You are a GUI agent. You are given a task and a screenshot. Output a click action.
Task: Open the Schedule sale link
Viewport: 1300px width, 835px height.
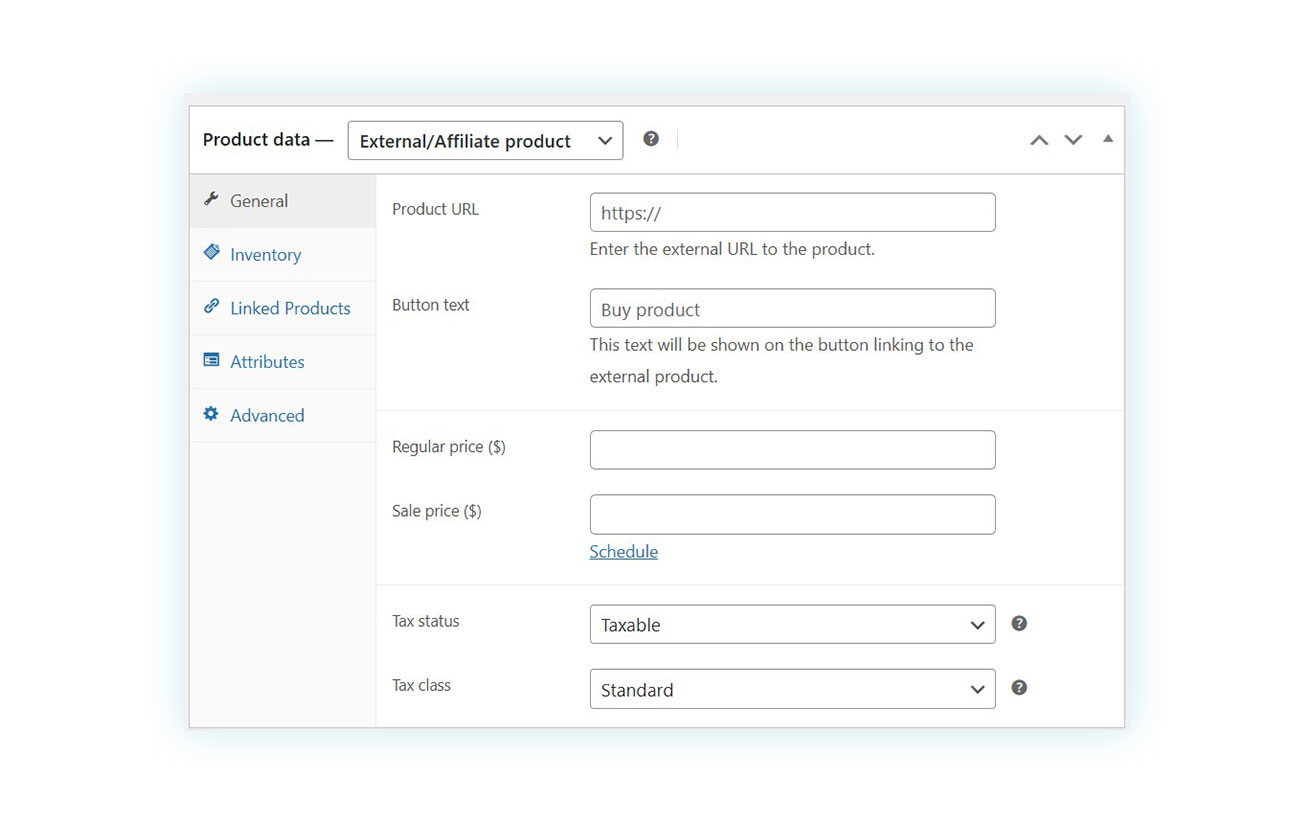point(623,552)
